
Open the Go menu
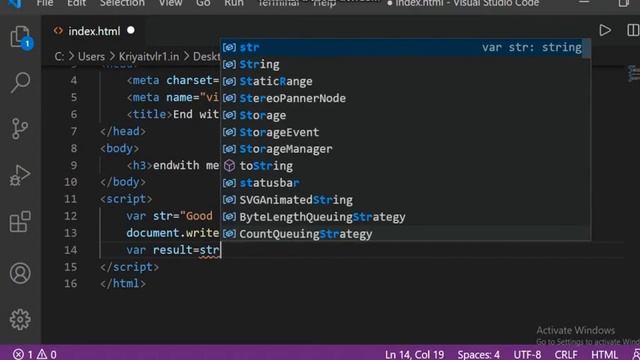tap(203, 3)
